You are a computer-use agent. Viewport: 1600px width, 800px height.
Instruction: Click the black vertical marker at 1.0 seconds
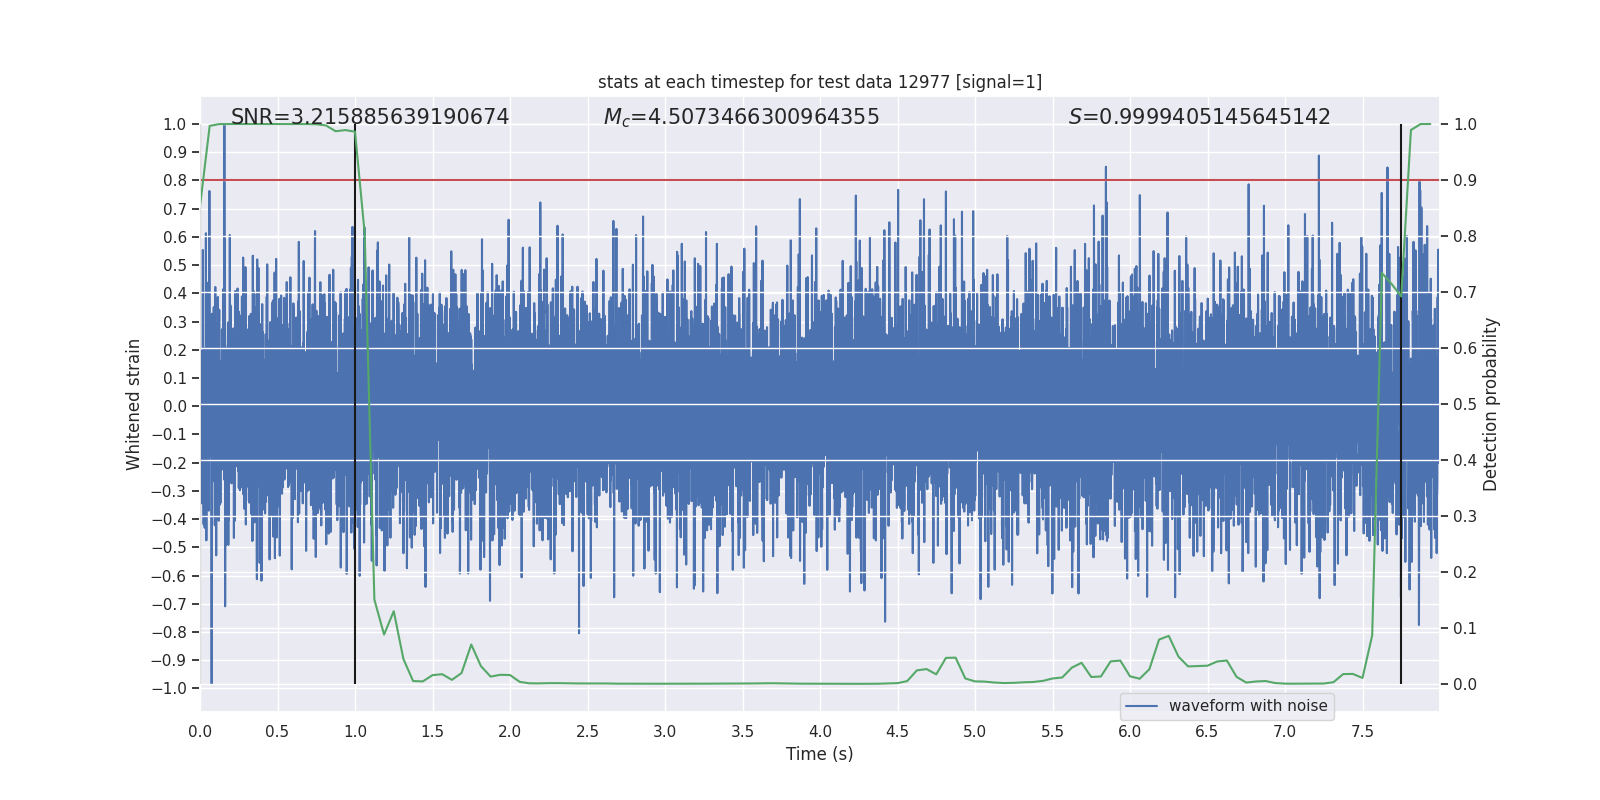pyautogui.click(x=355, y=404)
